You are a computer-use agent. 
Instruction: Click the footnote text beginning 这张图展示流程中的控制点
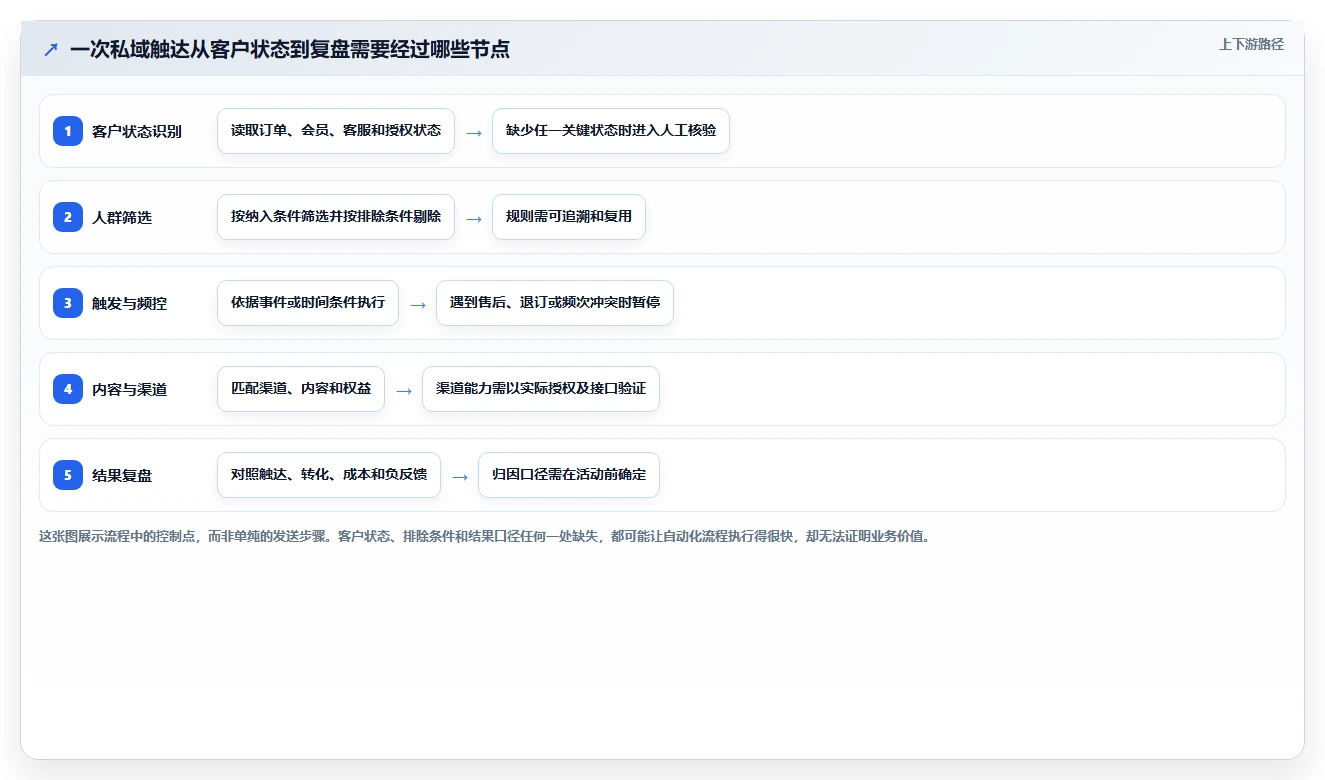pyautogui.click(x=485, y=536)
